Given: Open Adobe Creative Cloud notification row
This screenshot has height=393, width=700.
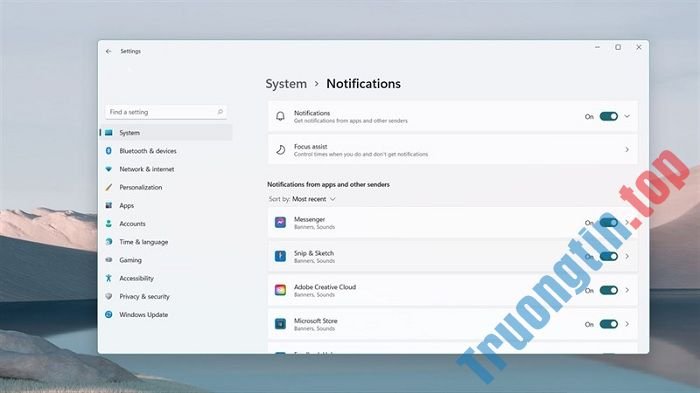Looking at the screenshot, I should point(452,290).
